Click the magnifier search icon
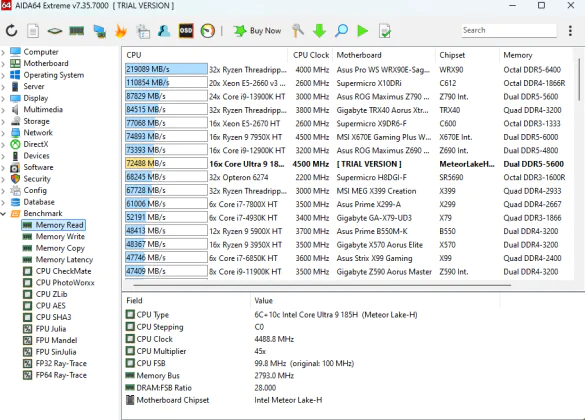The width and height of the screenshot is (585, 420). click(x=341, y=31)
